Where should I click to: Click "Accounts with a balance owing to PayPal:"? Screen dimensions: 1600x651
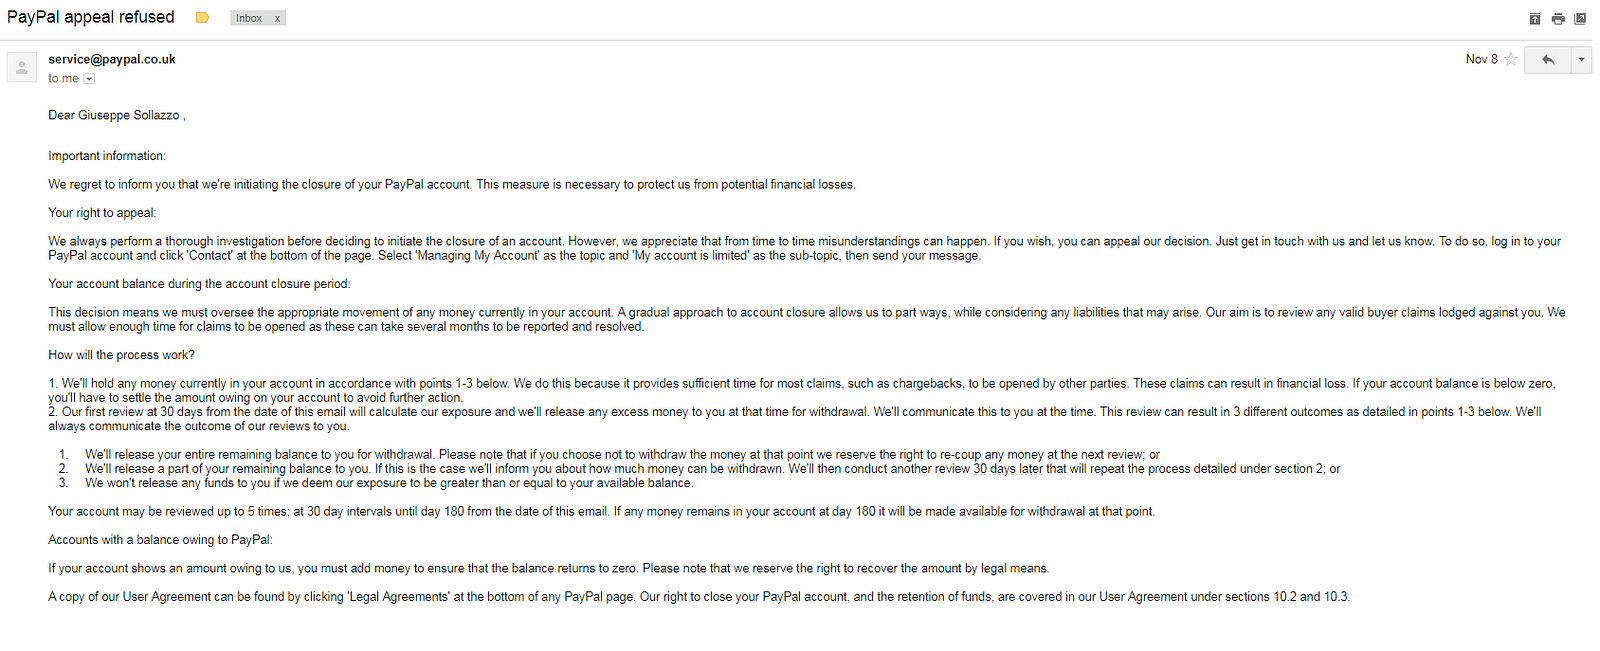tap(160, 540)
